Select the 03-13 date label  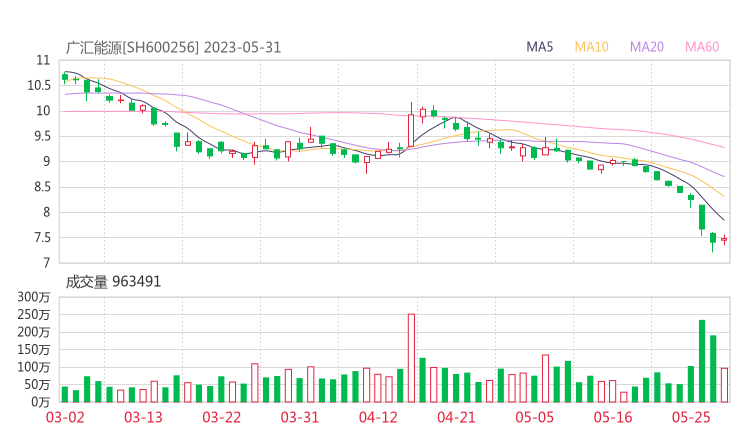[x=143, y=417]
